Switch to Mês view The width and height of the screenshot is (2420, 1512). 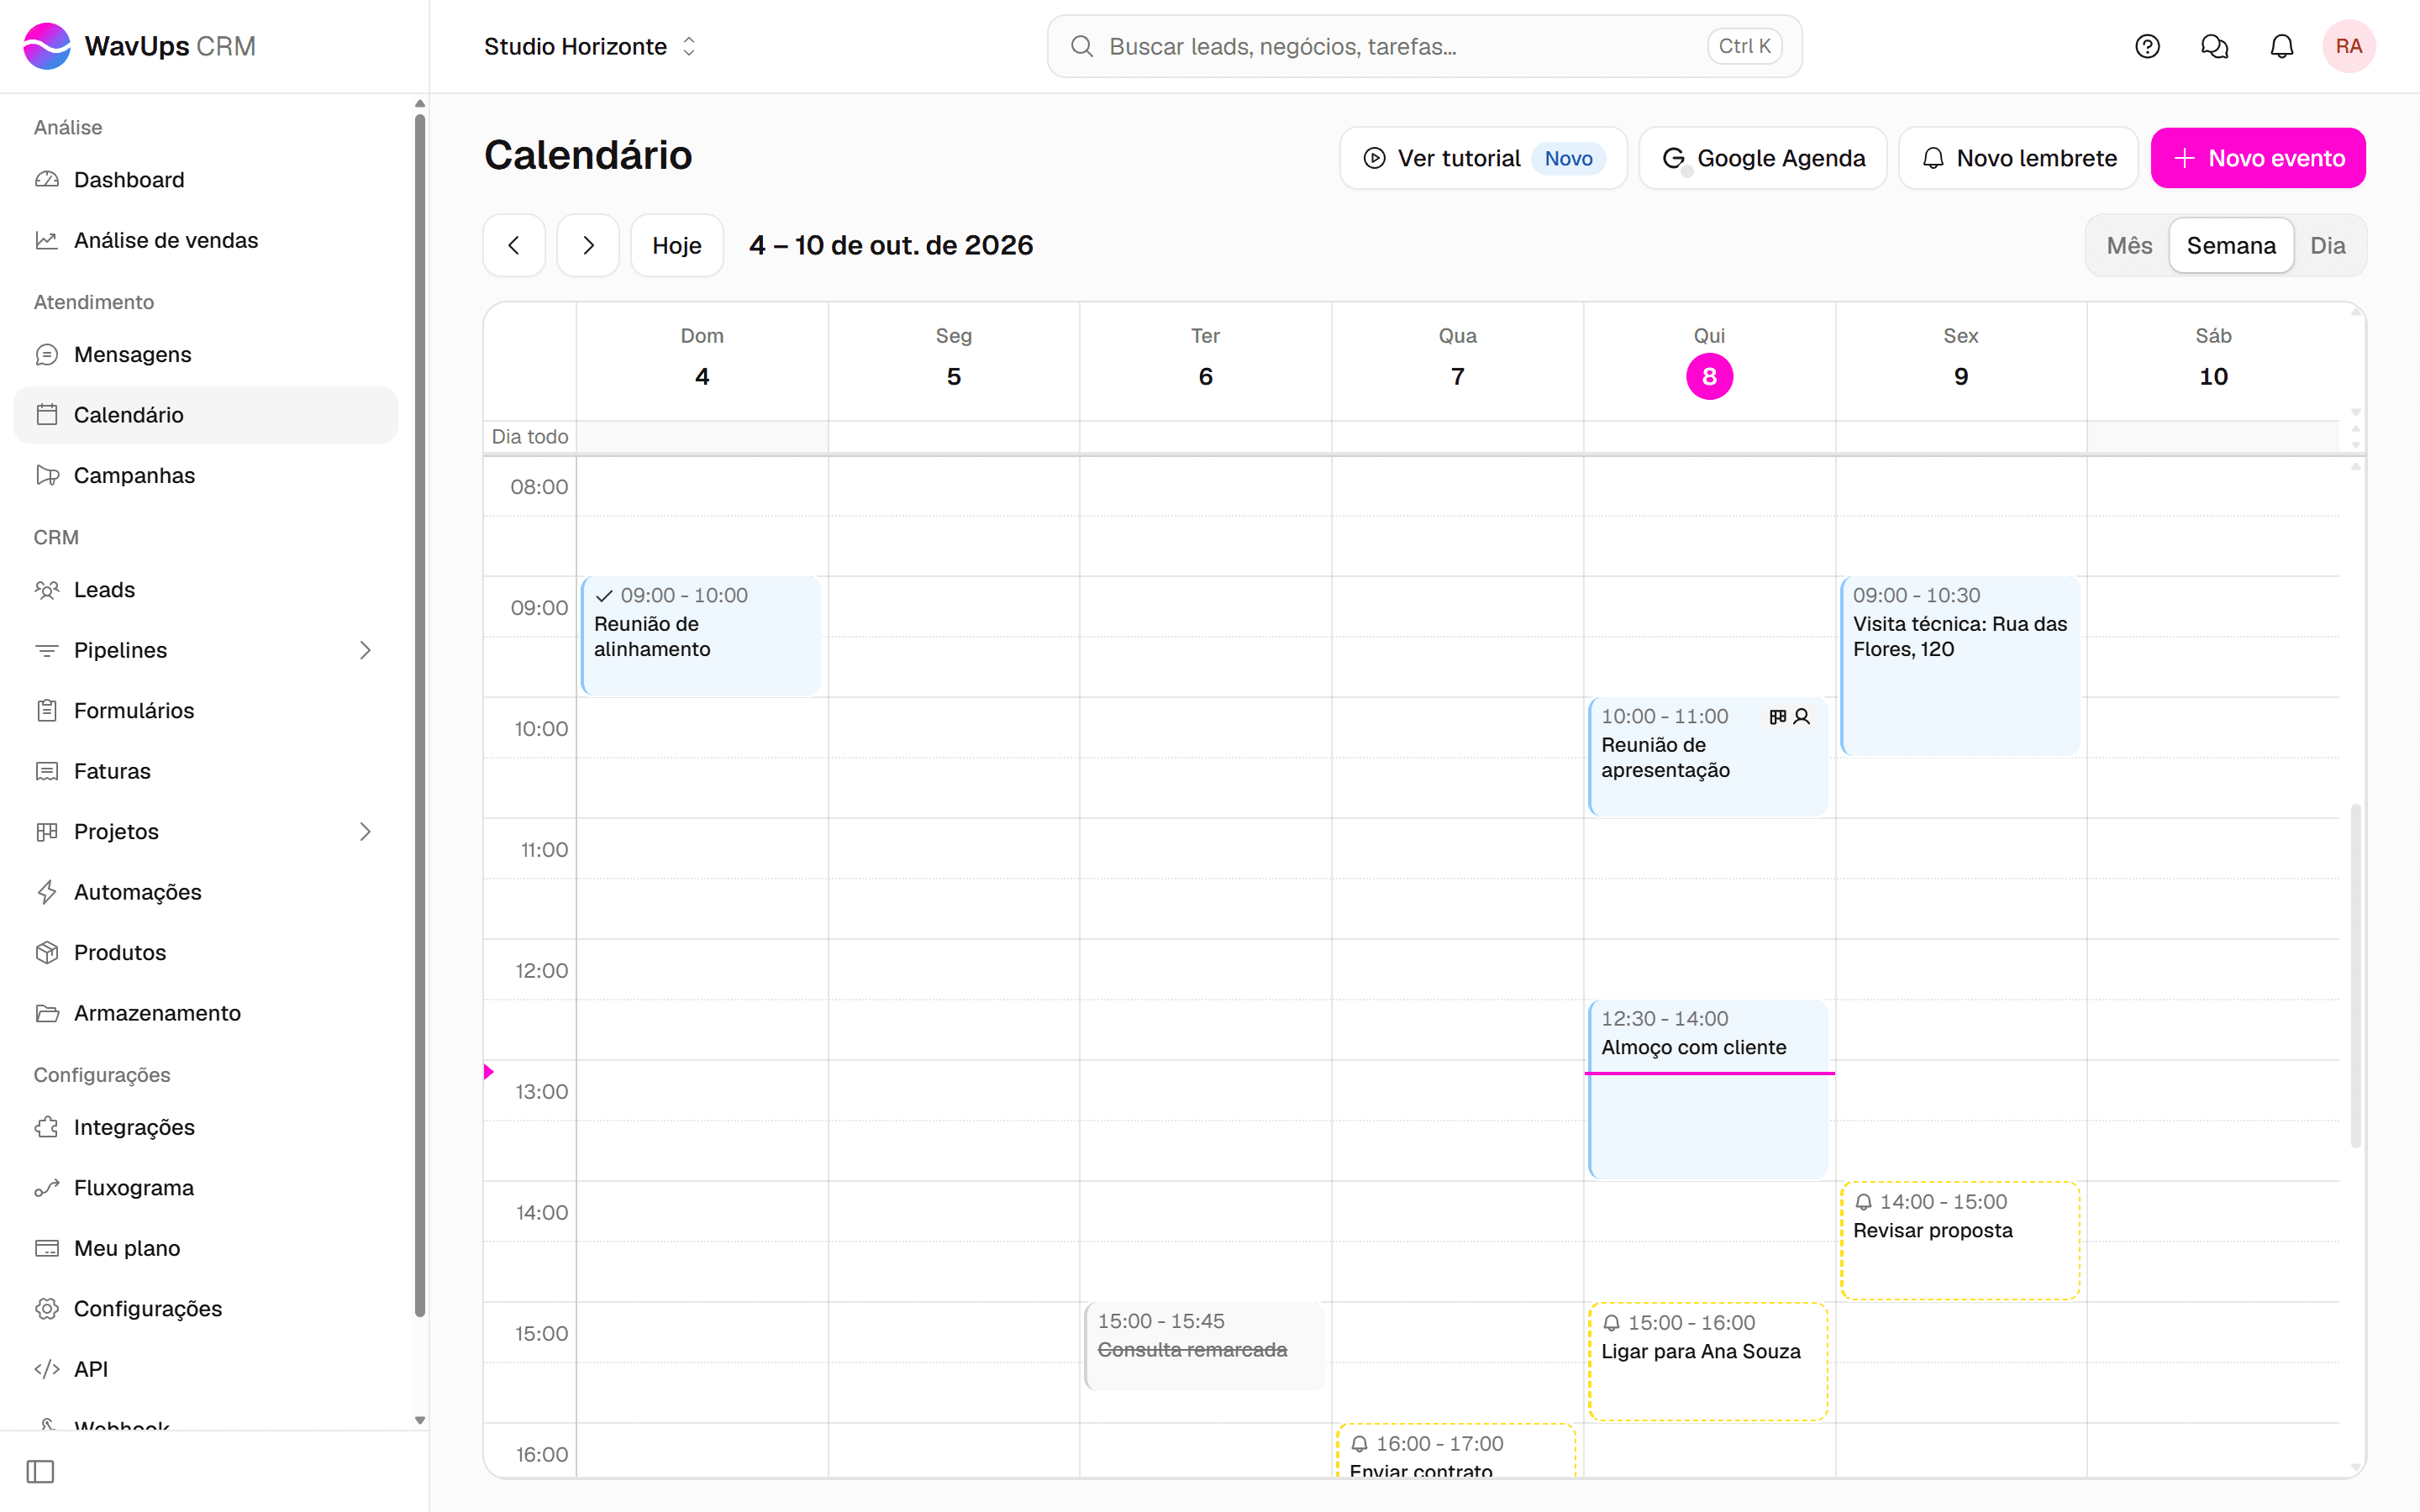[x=2129, y=245]
